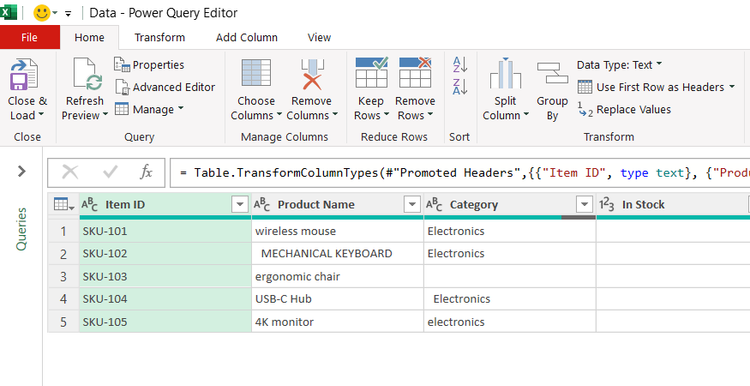Viewport: 750px width, 386px height.
Task: Switch to the Transform tab
Action: pos(160,37)
